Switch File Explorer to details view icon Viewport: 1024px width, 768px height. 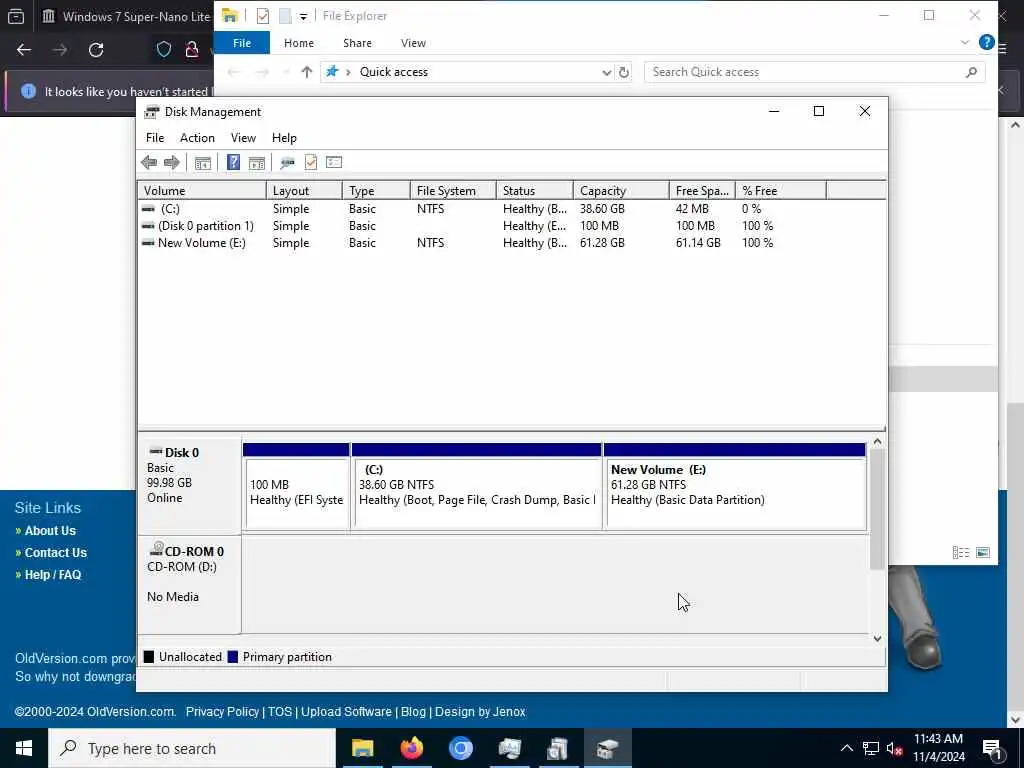pos(961,552)
